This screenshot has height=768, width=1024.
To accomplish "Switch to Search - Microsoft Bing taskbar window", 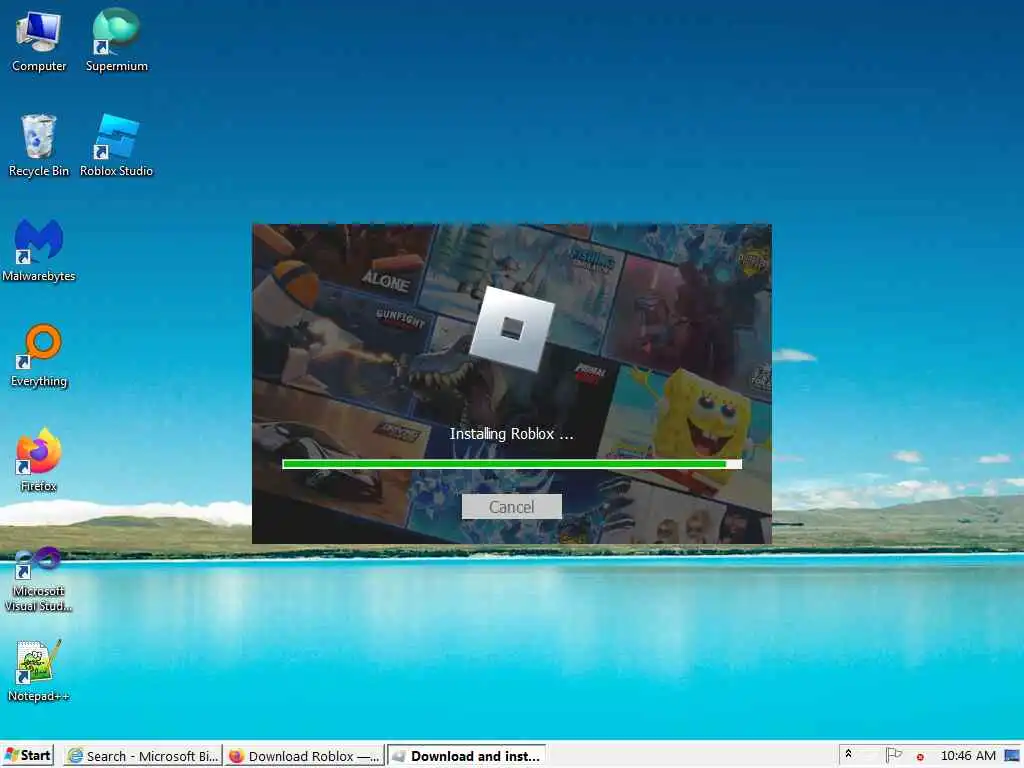I will coord(143,756).
